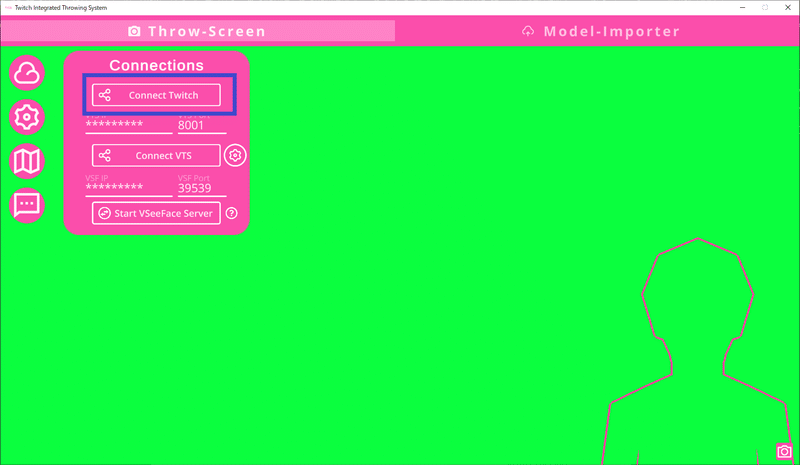This screenshot has height=465, width=800.
Task: Click the VSF IP masked input field
Action: tap(129, 188)
